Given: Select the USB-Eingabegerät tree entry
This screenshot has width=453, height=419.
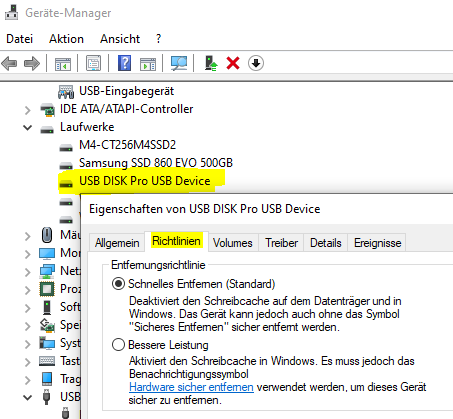Looking at the screenshot, I should [x=126, y=91].
